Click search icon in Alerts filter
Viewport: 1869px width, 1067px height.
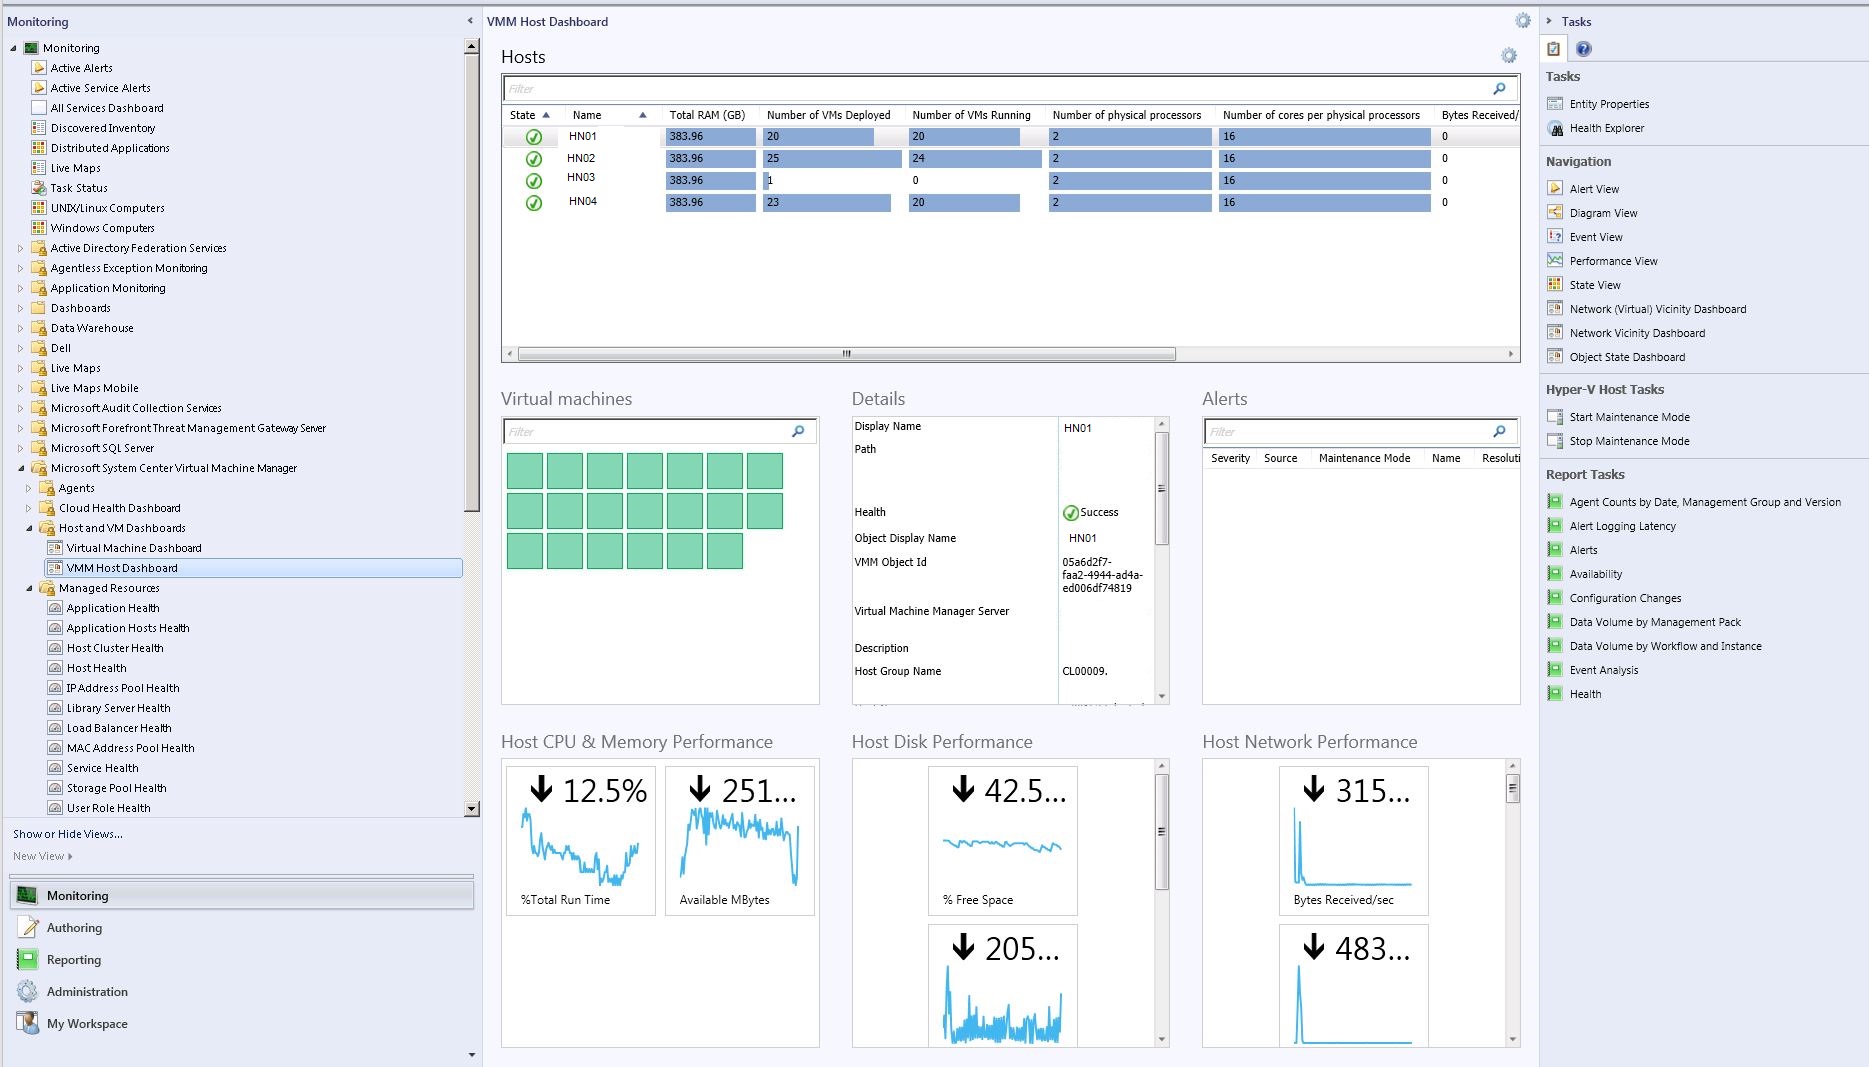[x=1499, y=431]
